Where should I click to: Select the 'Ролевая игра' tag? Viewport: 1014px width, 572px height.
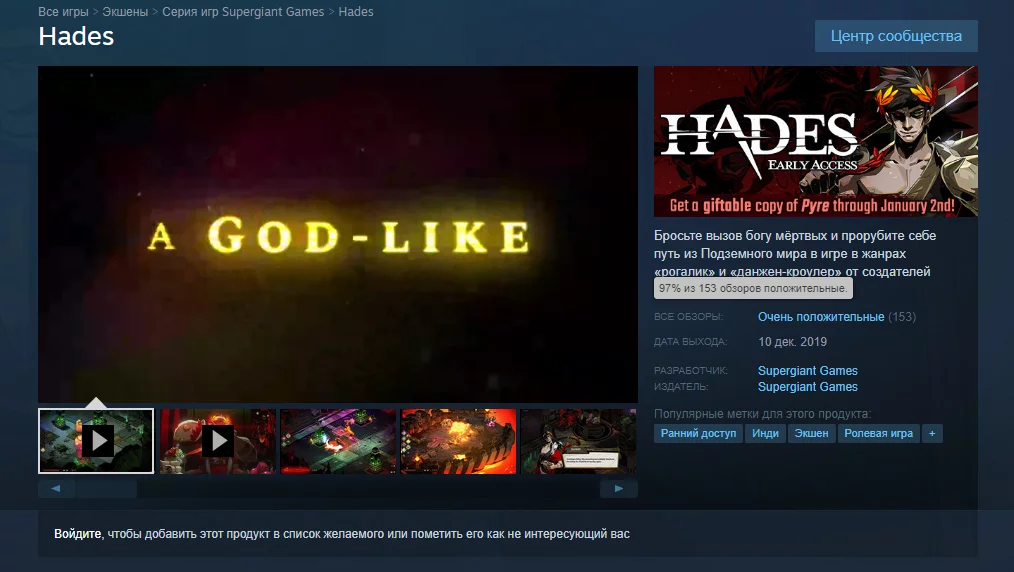878,433
